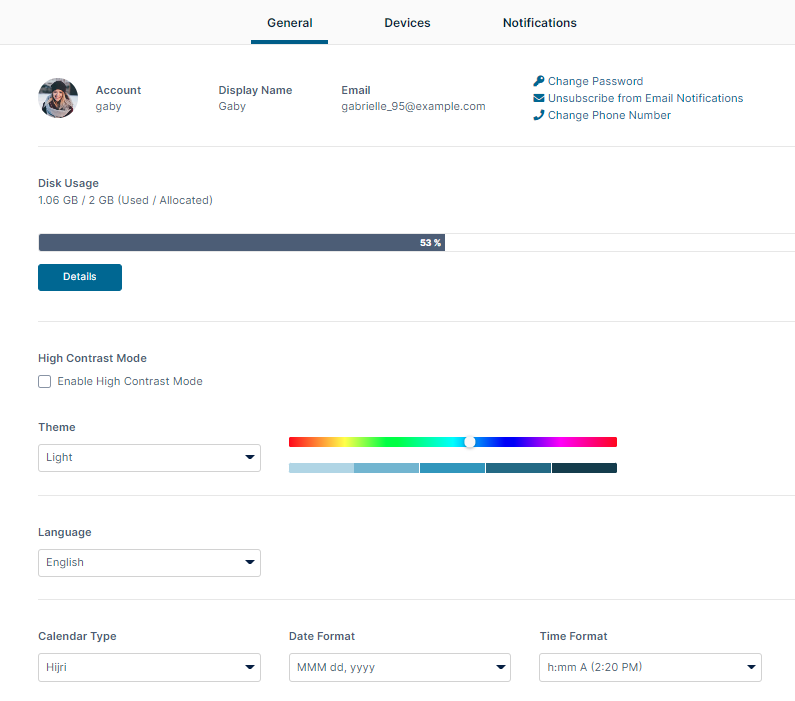Open the Theme dropdown set to Light
The width and height of the screenshot is (795, 701).
pyautogui.click(x=149, y=458)
